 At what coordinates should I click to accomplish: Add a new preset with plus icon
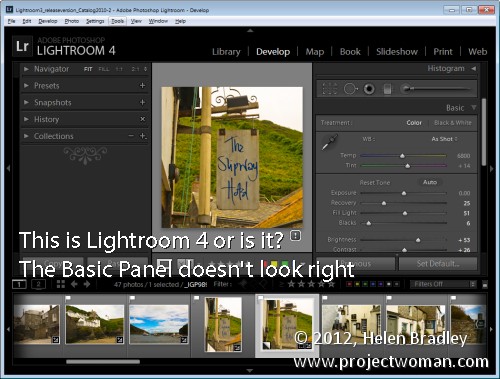click(142, 86)
